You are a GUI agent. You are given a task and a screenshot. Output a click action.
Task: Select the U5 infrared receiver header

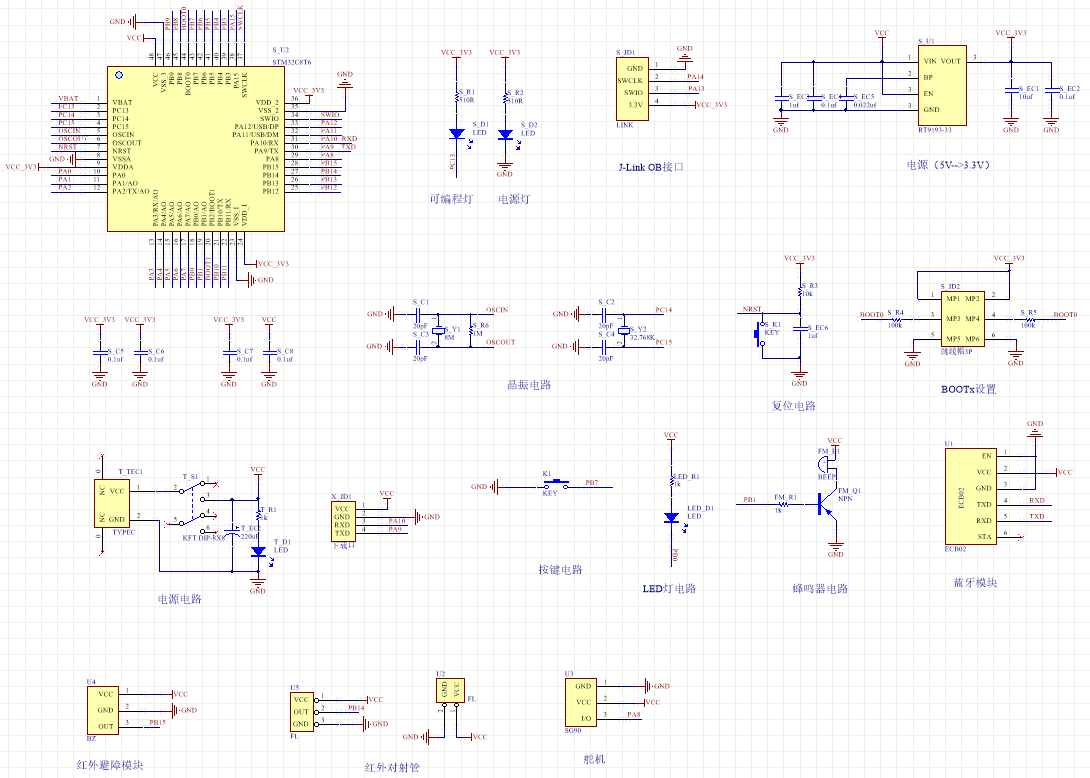(301, 711)
